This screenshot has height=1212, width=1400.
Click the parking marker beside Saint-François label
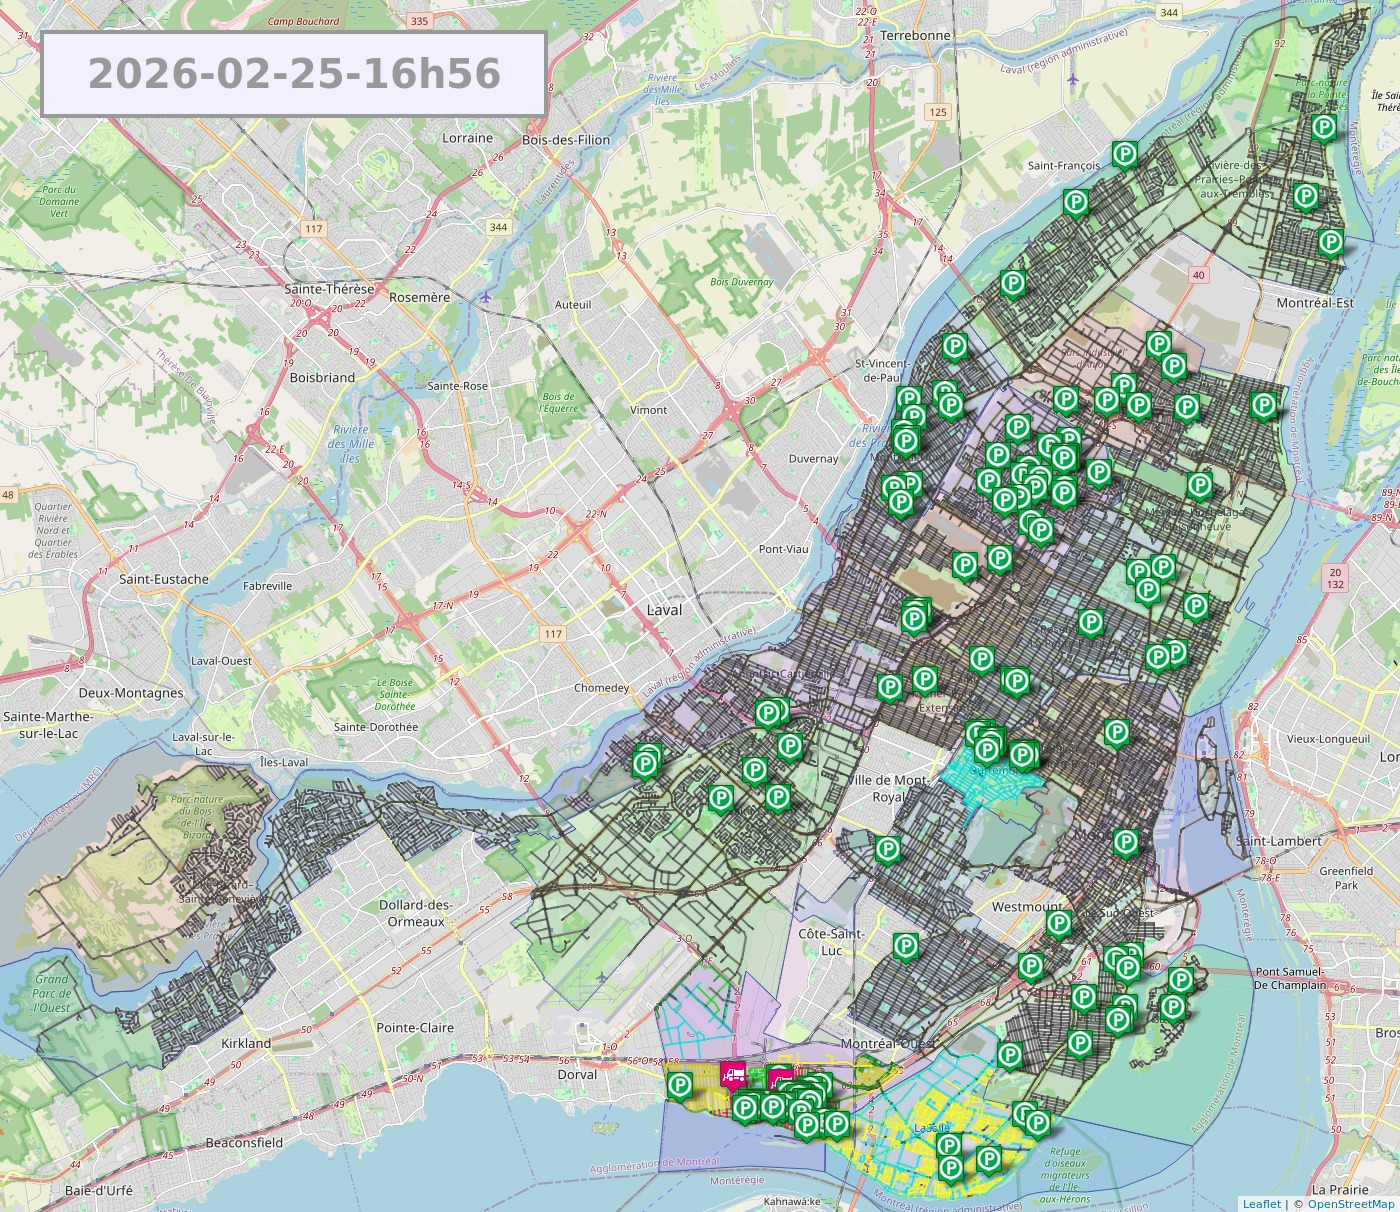pos(1125,154)
